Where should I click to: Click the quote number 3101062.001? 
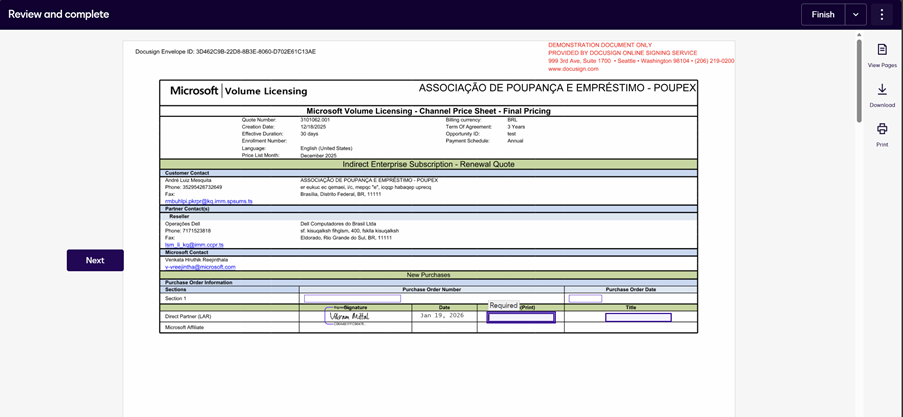[x=315, y=120]
